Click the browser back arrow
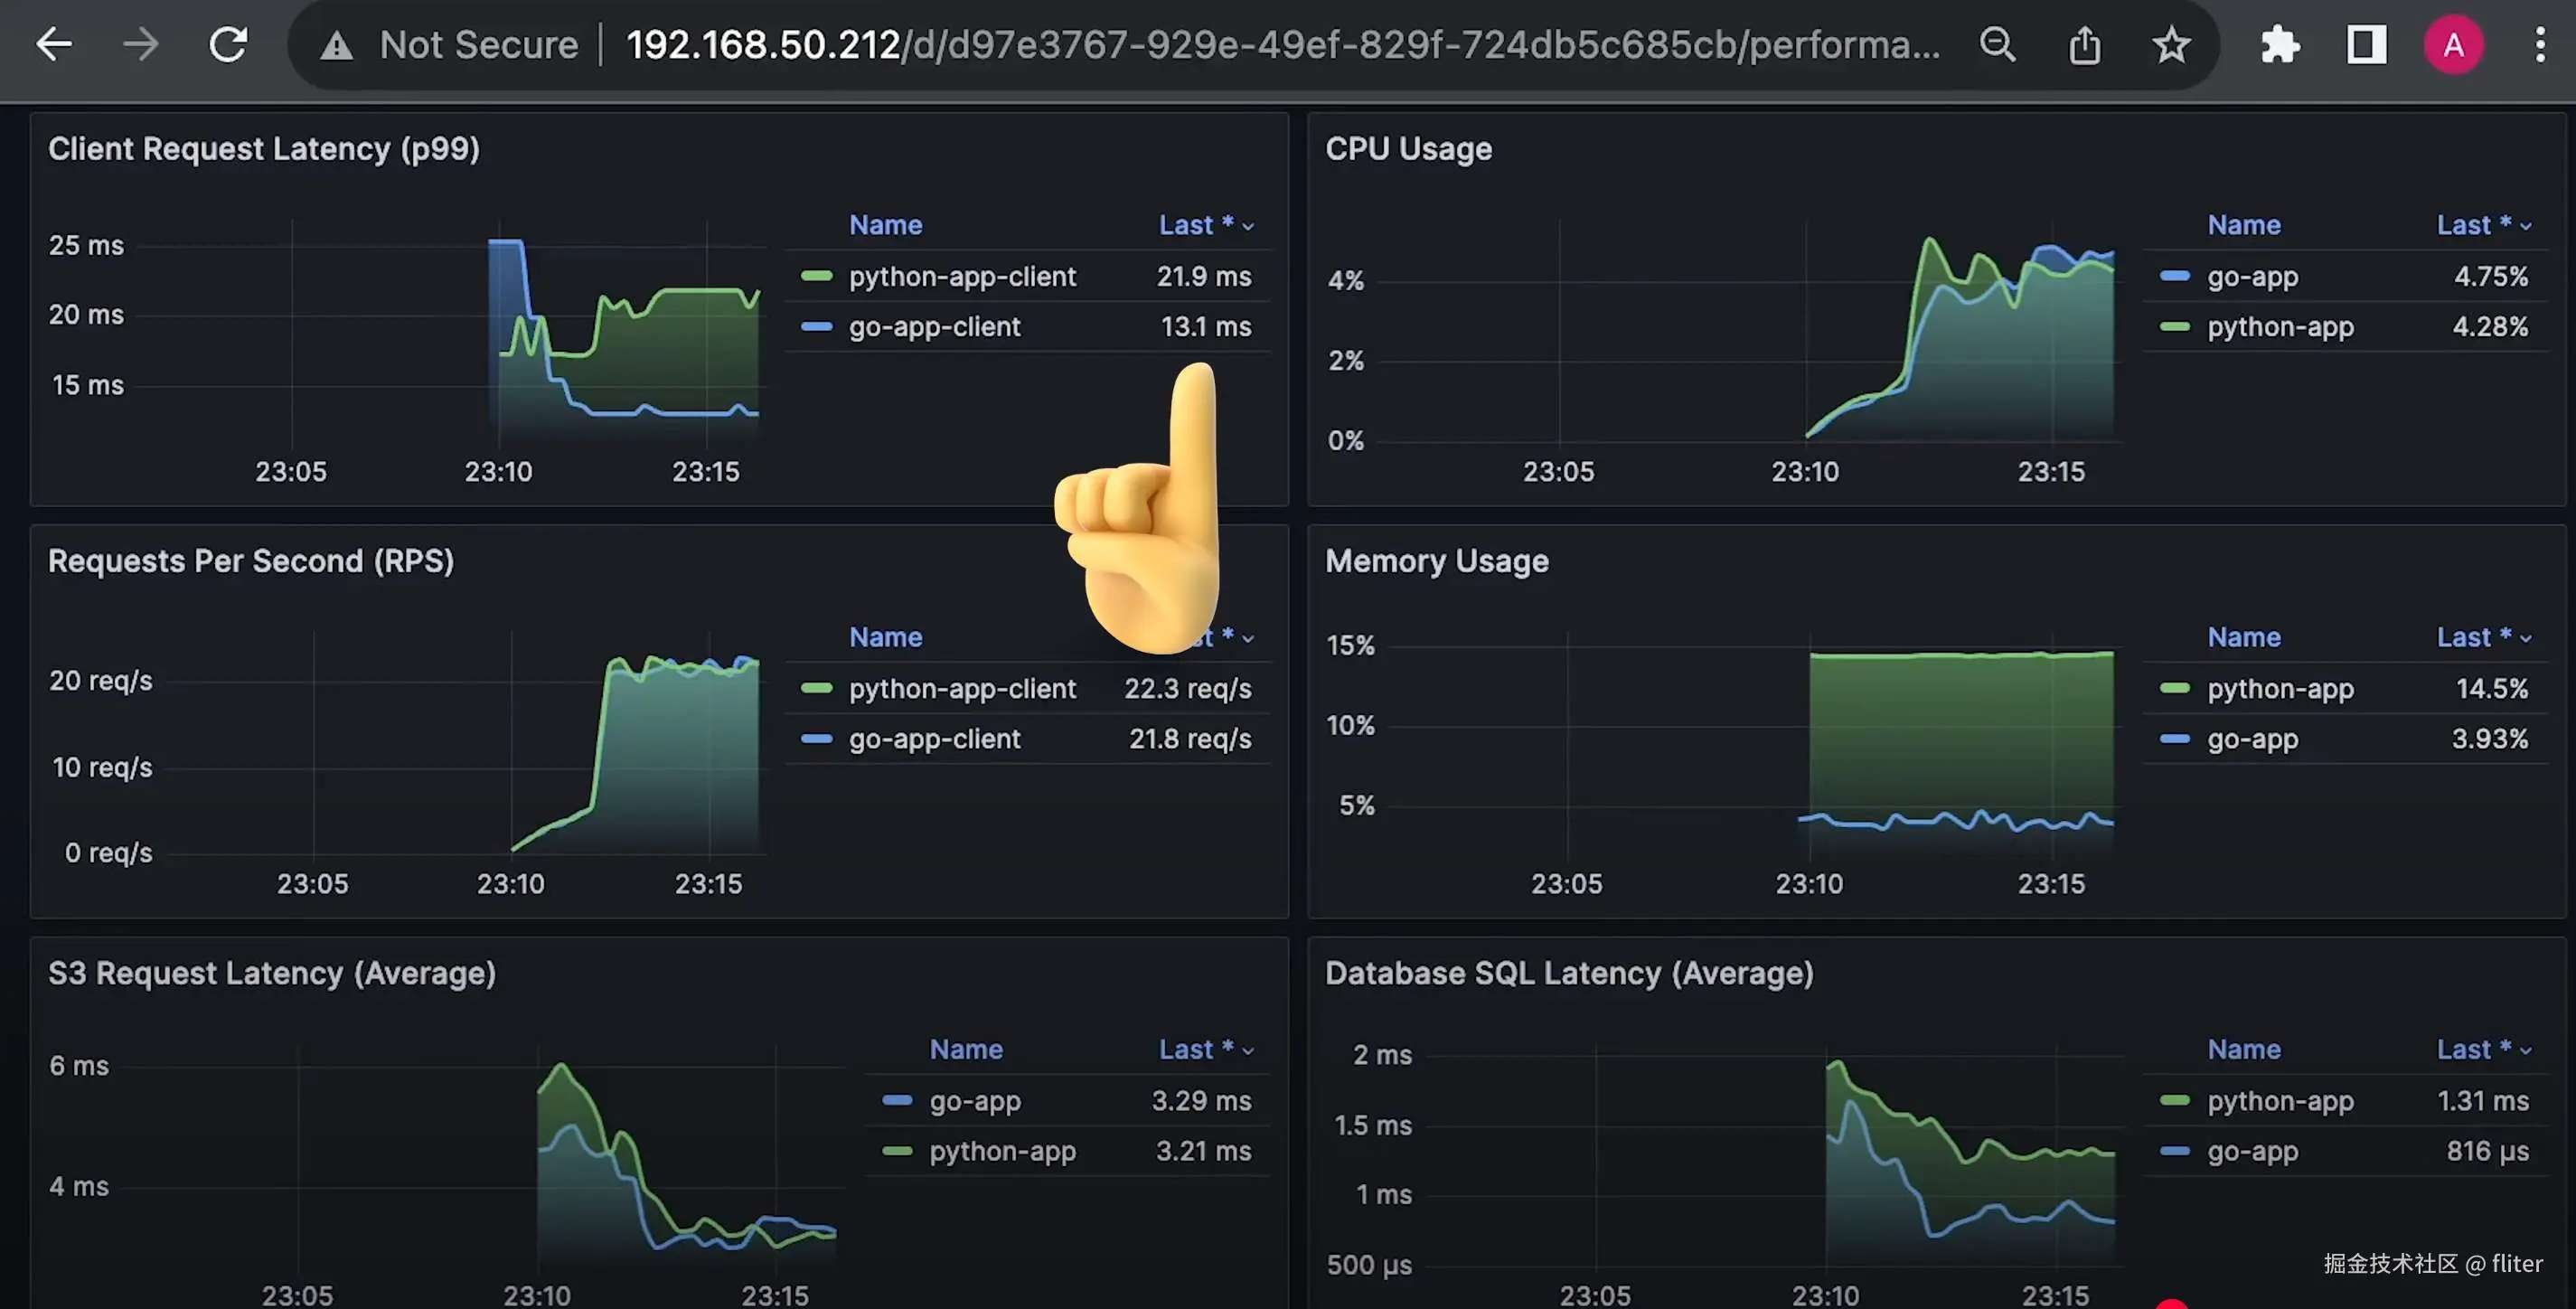The width and height of the screenshot is (2576, 1309). [54, 45]
